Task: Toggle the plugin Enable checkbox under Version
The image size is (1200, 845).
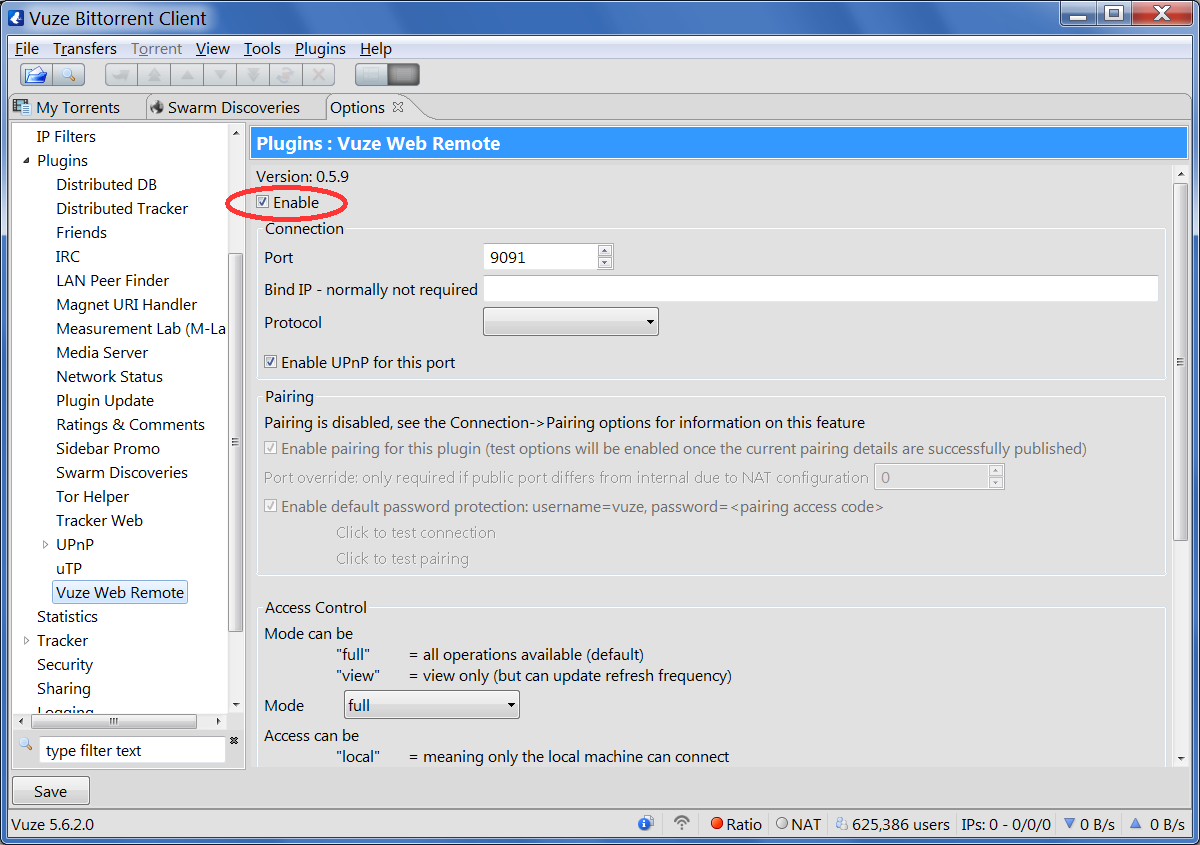Action: pyautogui.click(x=263, y=202)
